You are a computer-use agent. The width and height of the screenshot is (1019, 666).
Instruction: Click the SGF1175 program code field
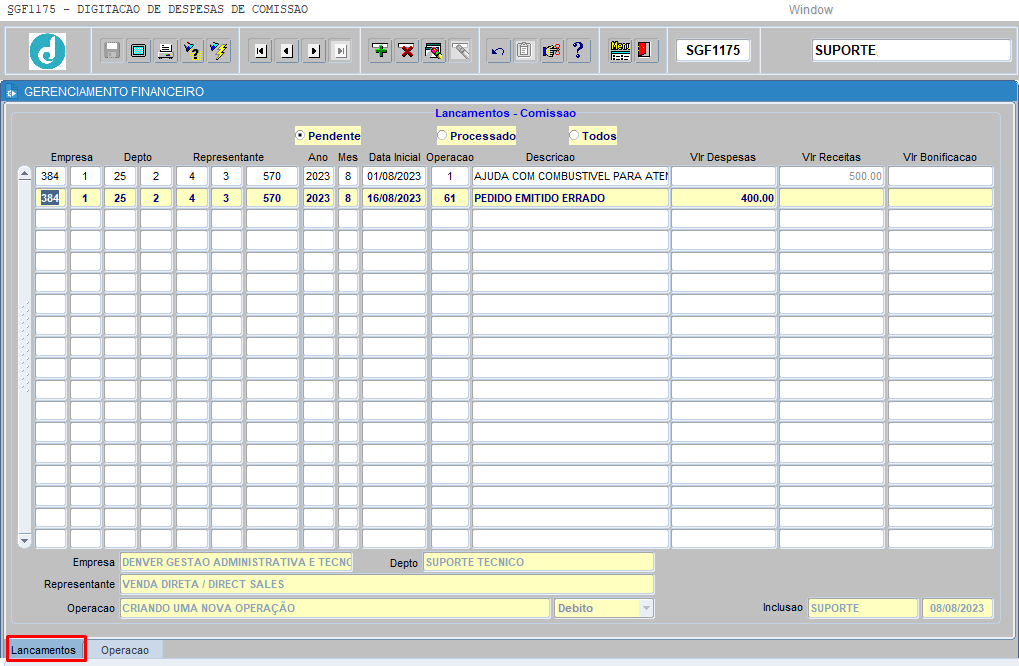713,50
